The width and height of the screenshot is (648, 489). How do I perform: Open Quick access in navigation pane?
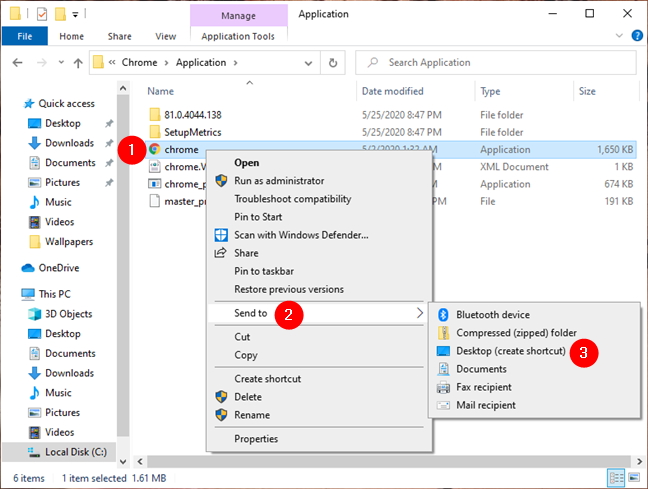[x=66, y=103]
